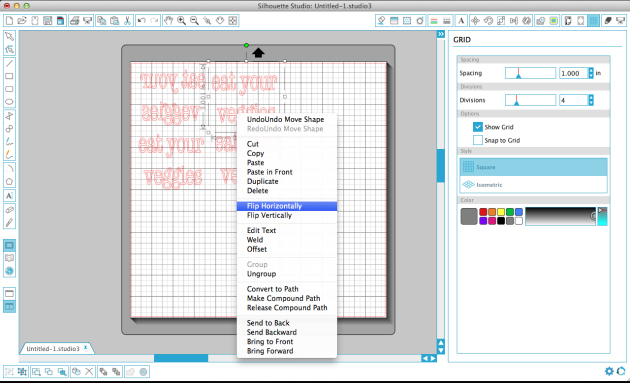Open preferences gear icon at bottom right
Image resolution: width=630 pixels, height=383 pixels.
[x=609, y=371]
